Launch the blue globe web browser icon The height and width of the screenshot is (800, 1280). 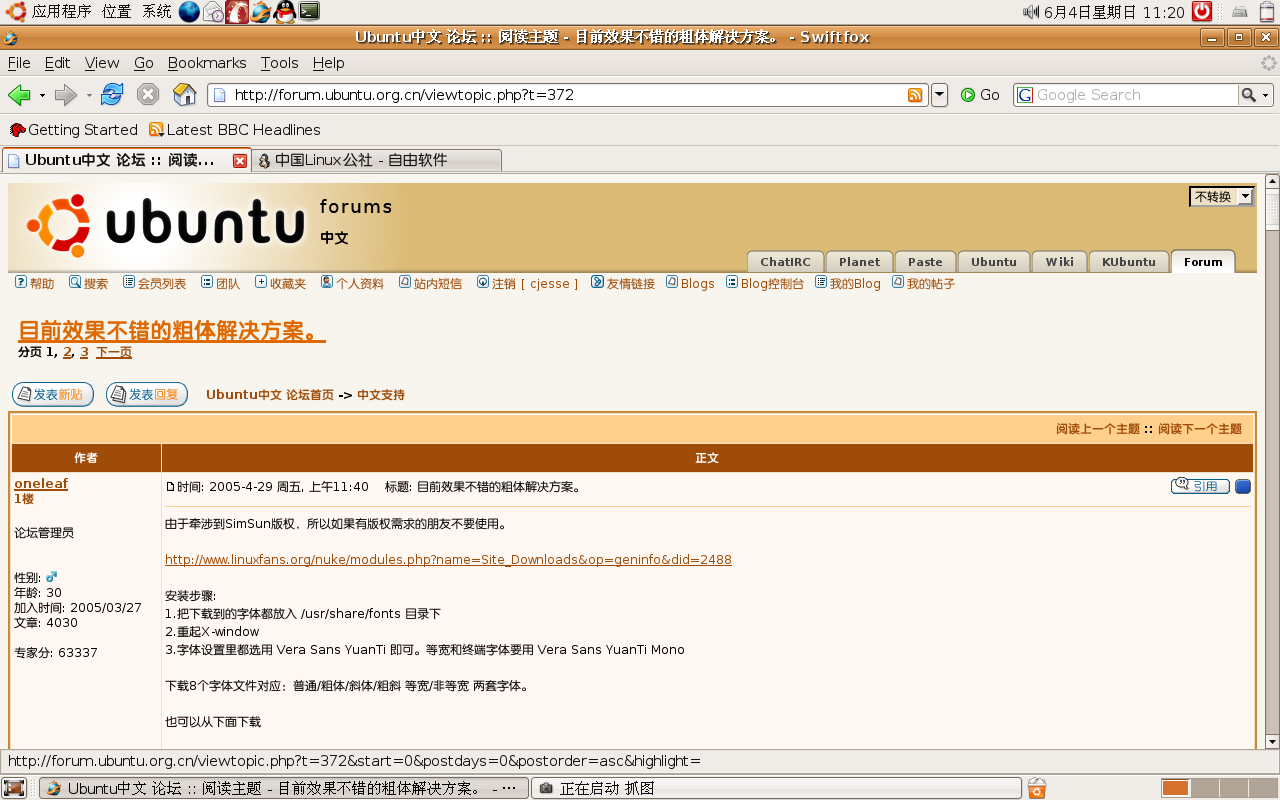189,12
